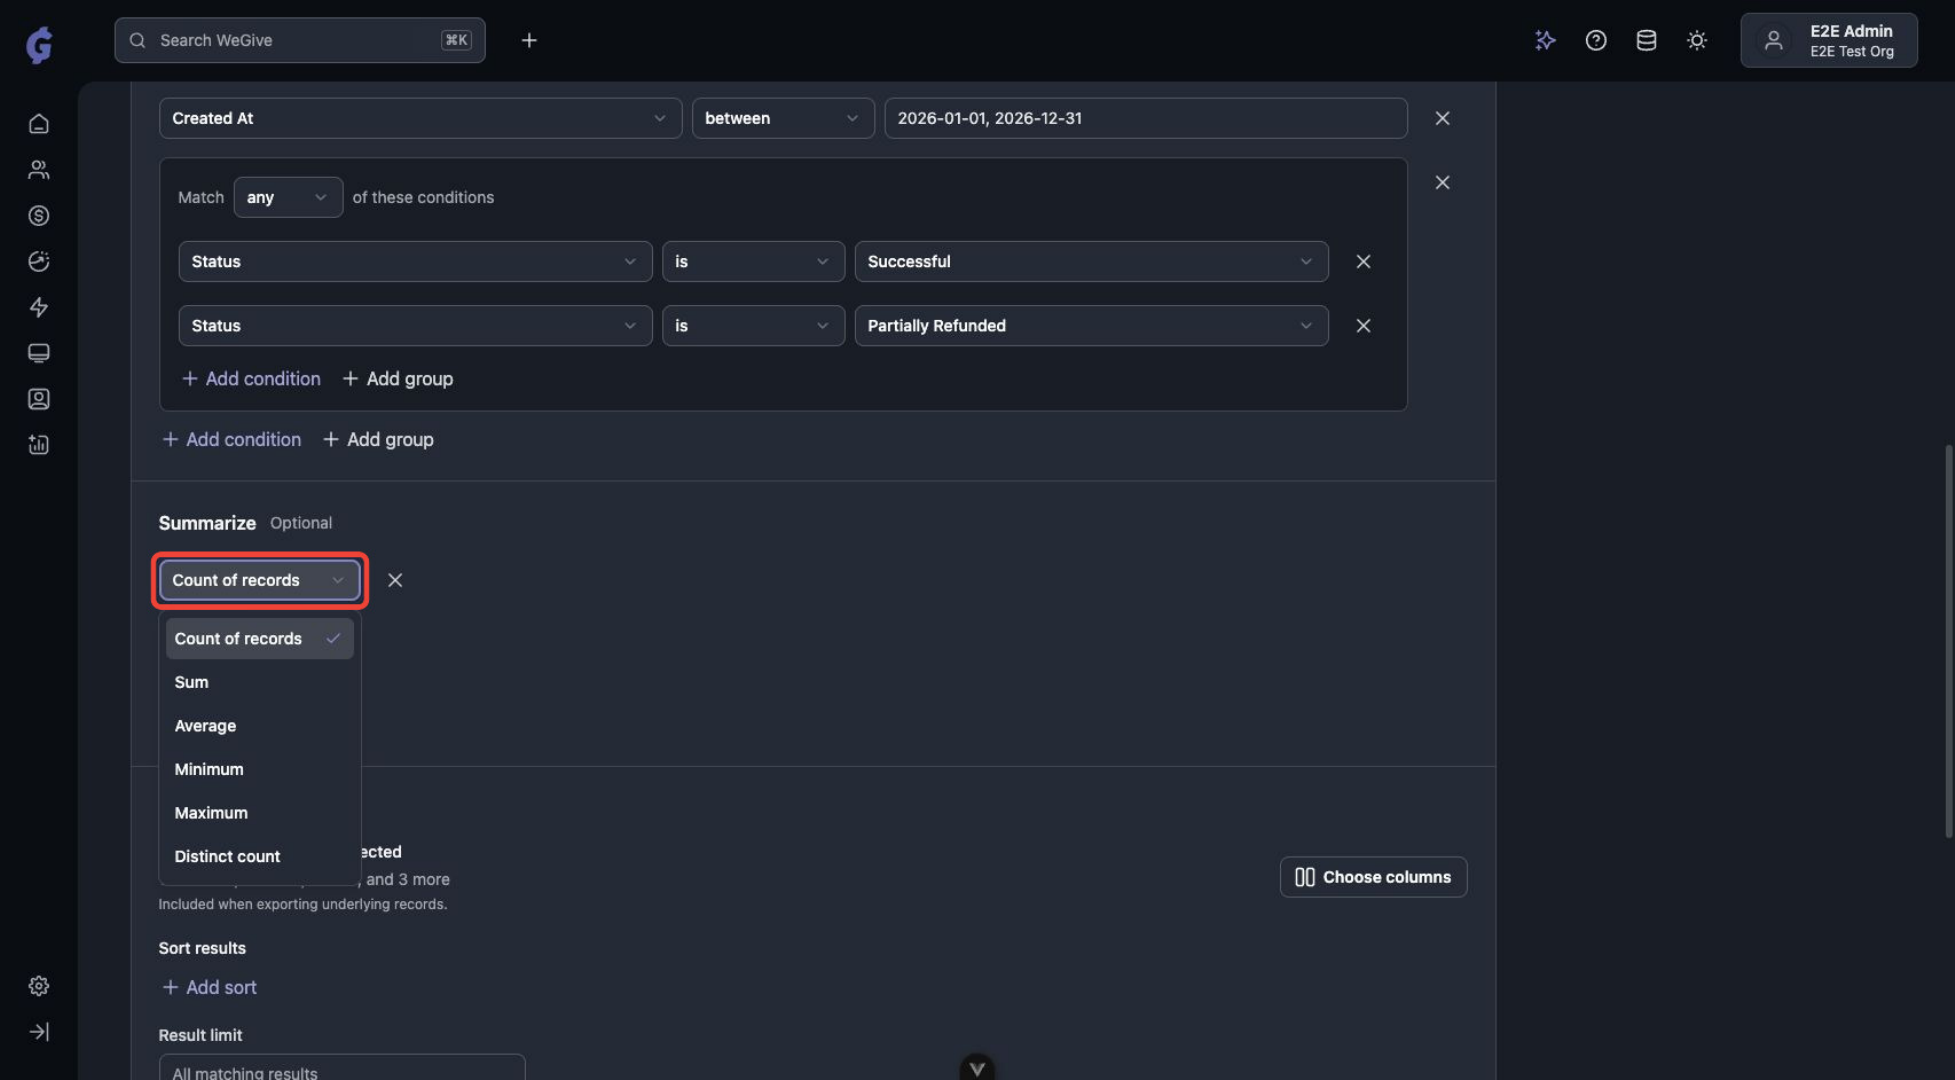Click the date range 2026-01-01, 2026-12-31 field

(x=1146, y=118)
